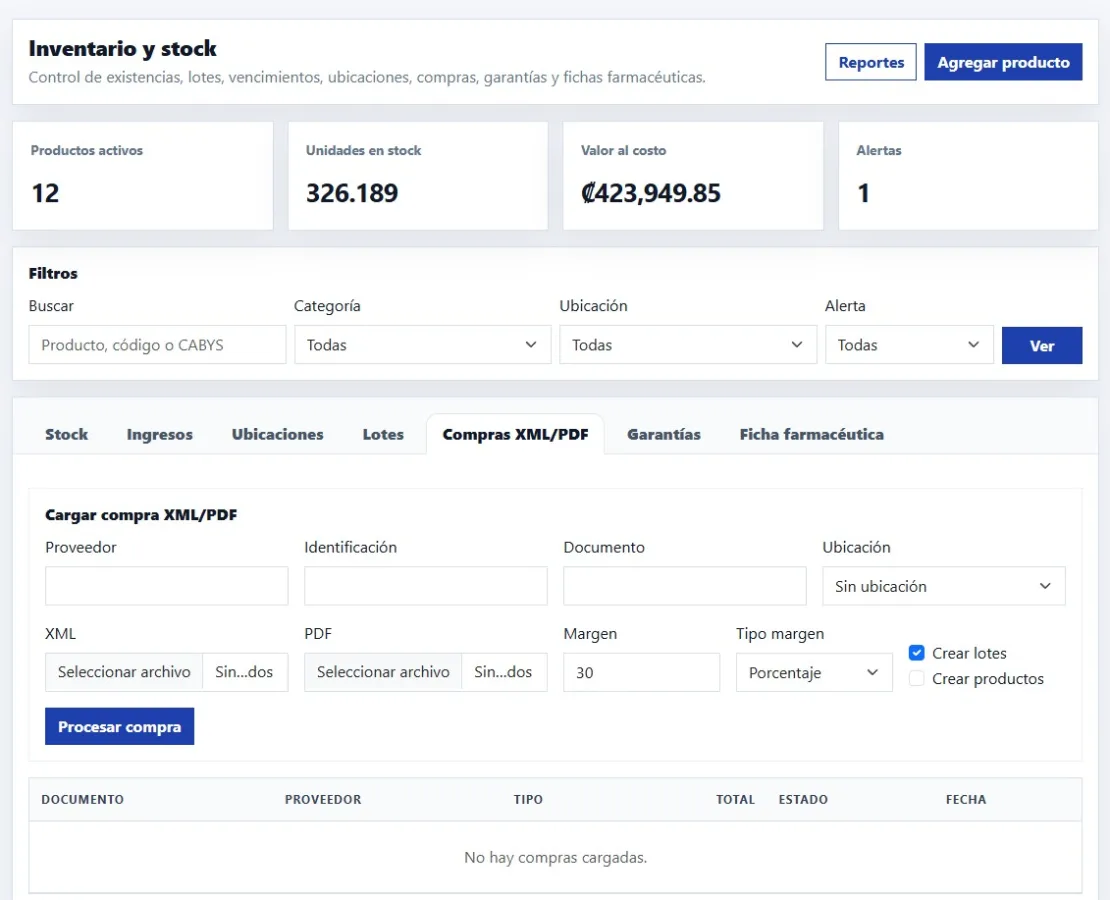Image resolution: width=1110 pixels, height=900 pixels.
Task: Click the Productos activos card
Action: pyautogui.click(x=143, y=176)
